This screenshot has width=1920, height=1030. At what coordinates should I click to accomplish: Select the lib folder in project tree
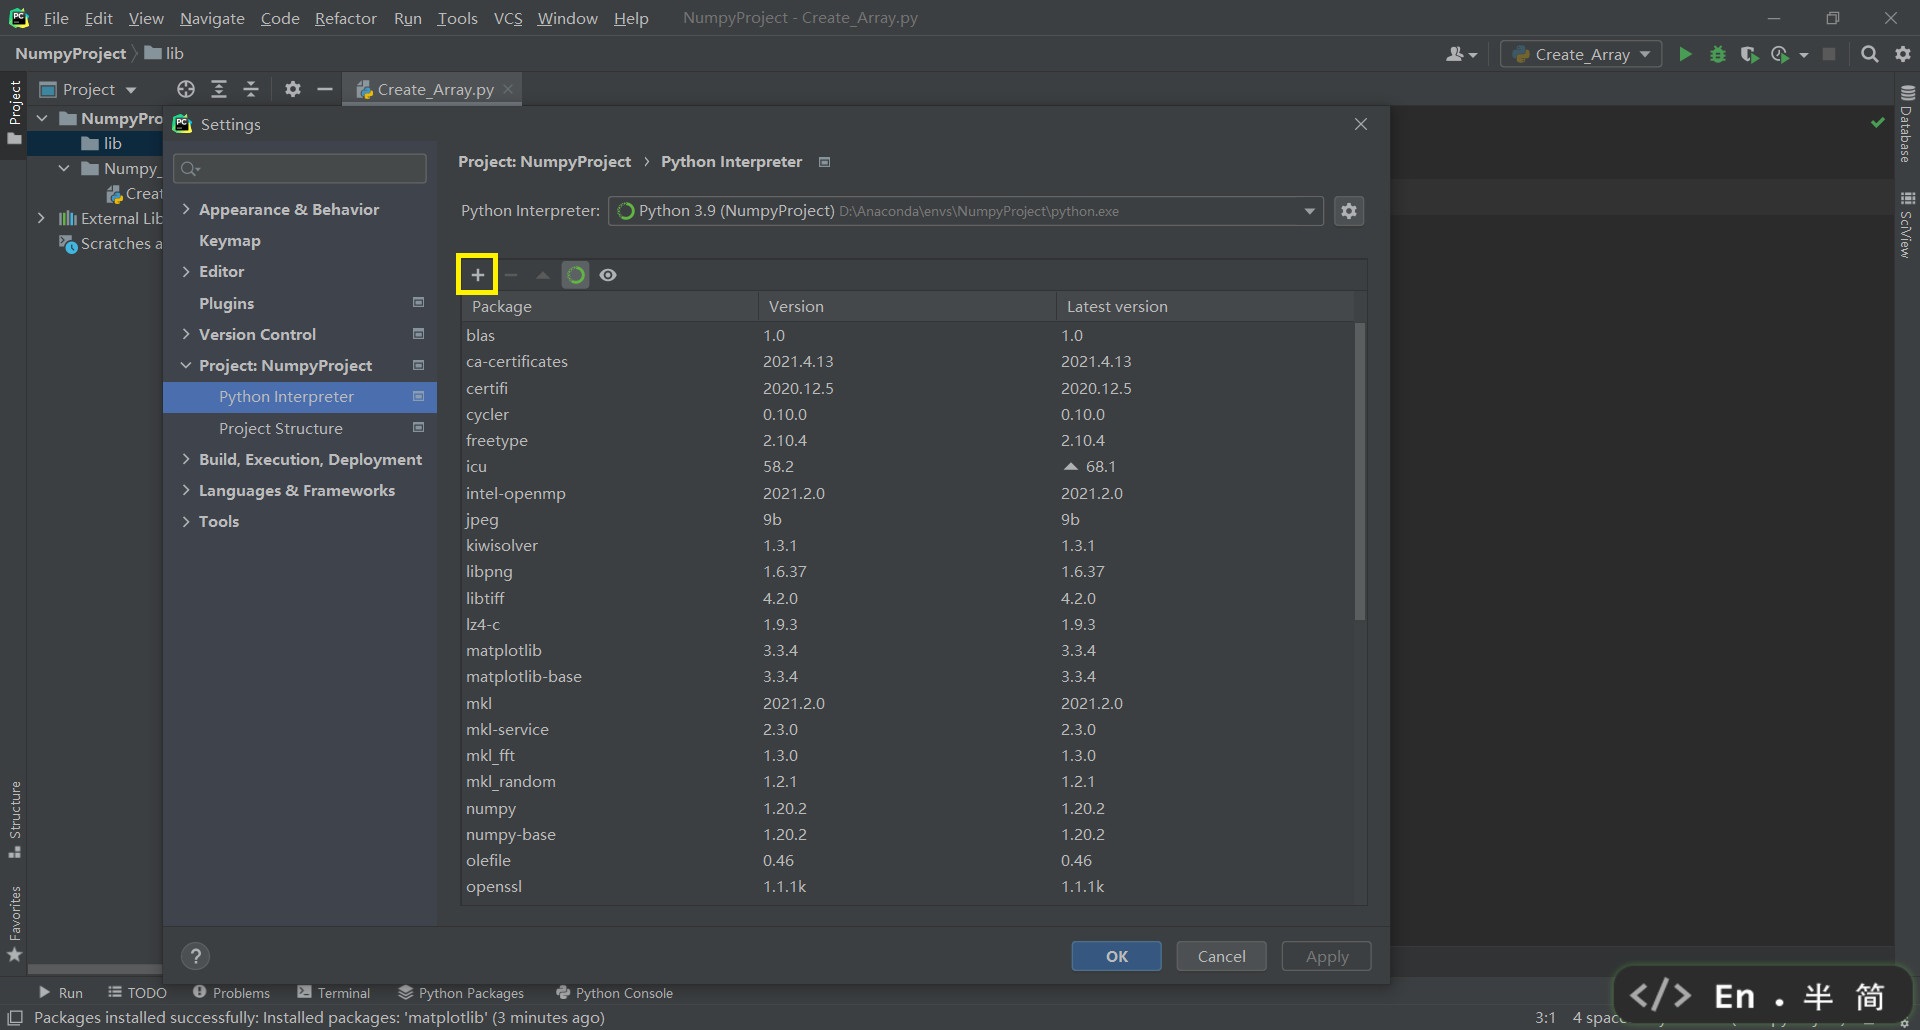tap(102, 143)
